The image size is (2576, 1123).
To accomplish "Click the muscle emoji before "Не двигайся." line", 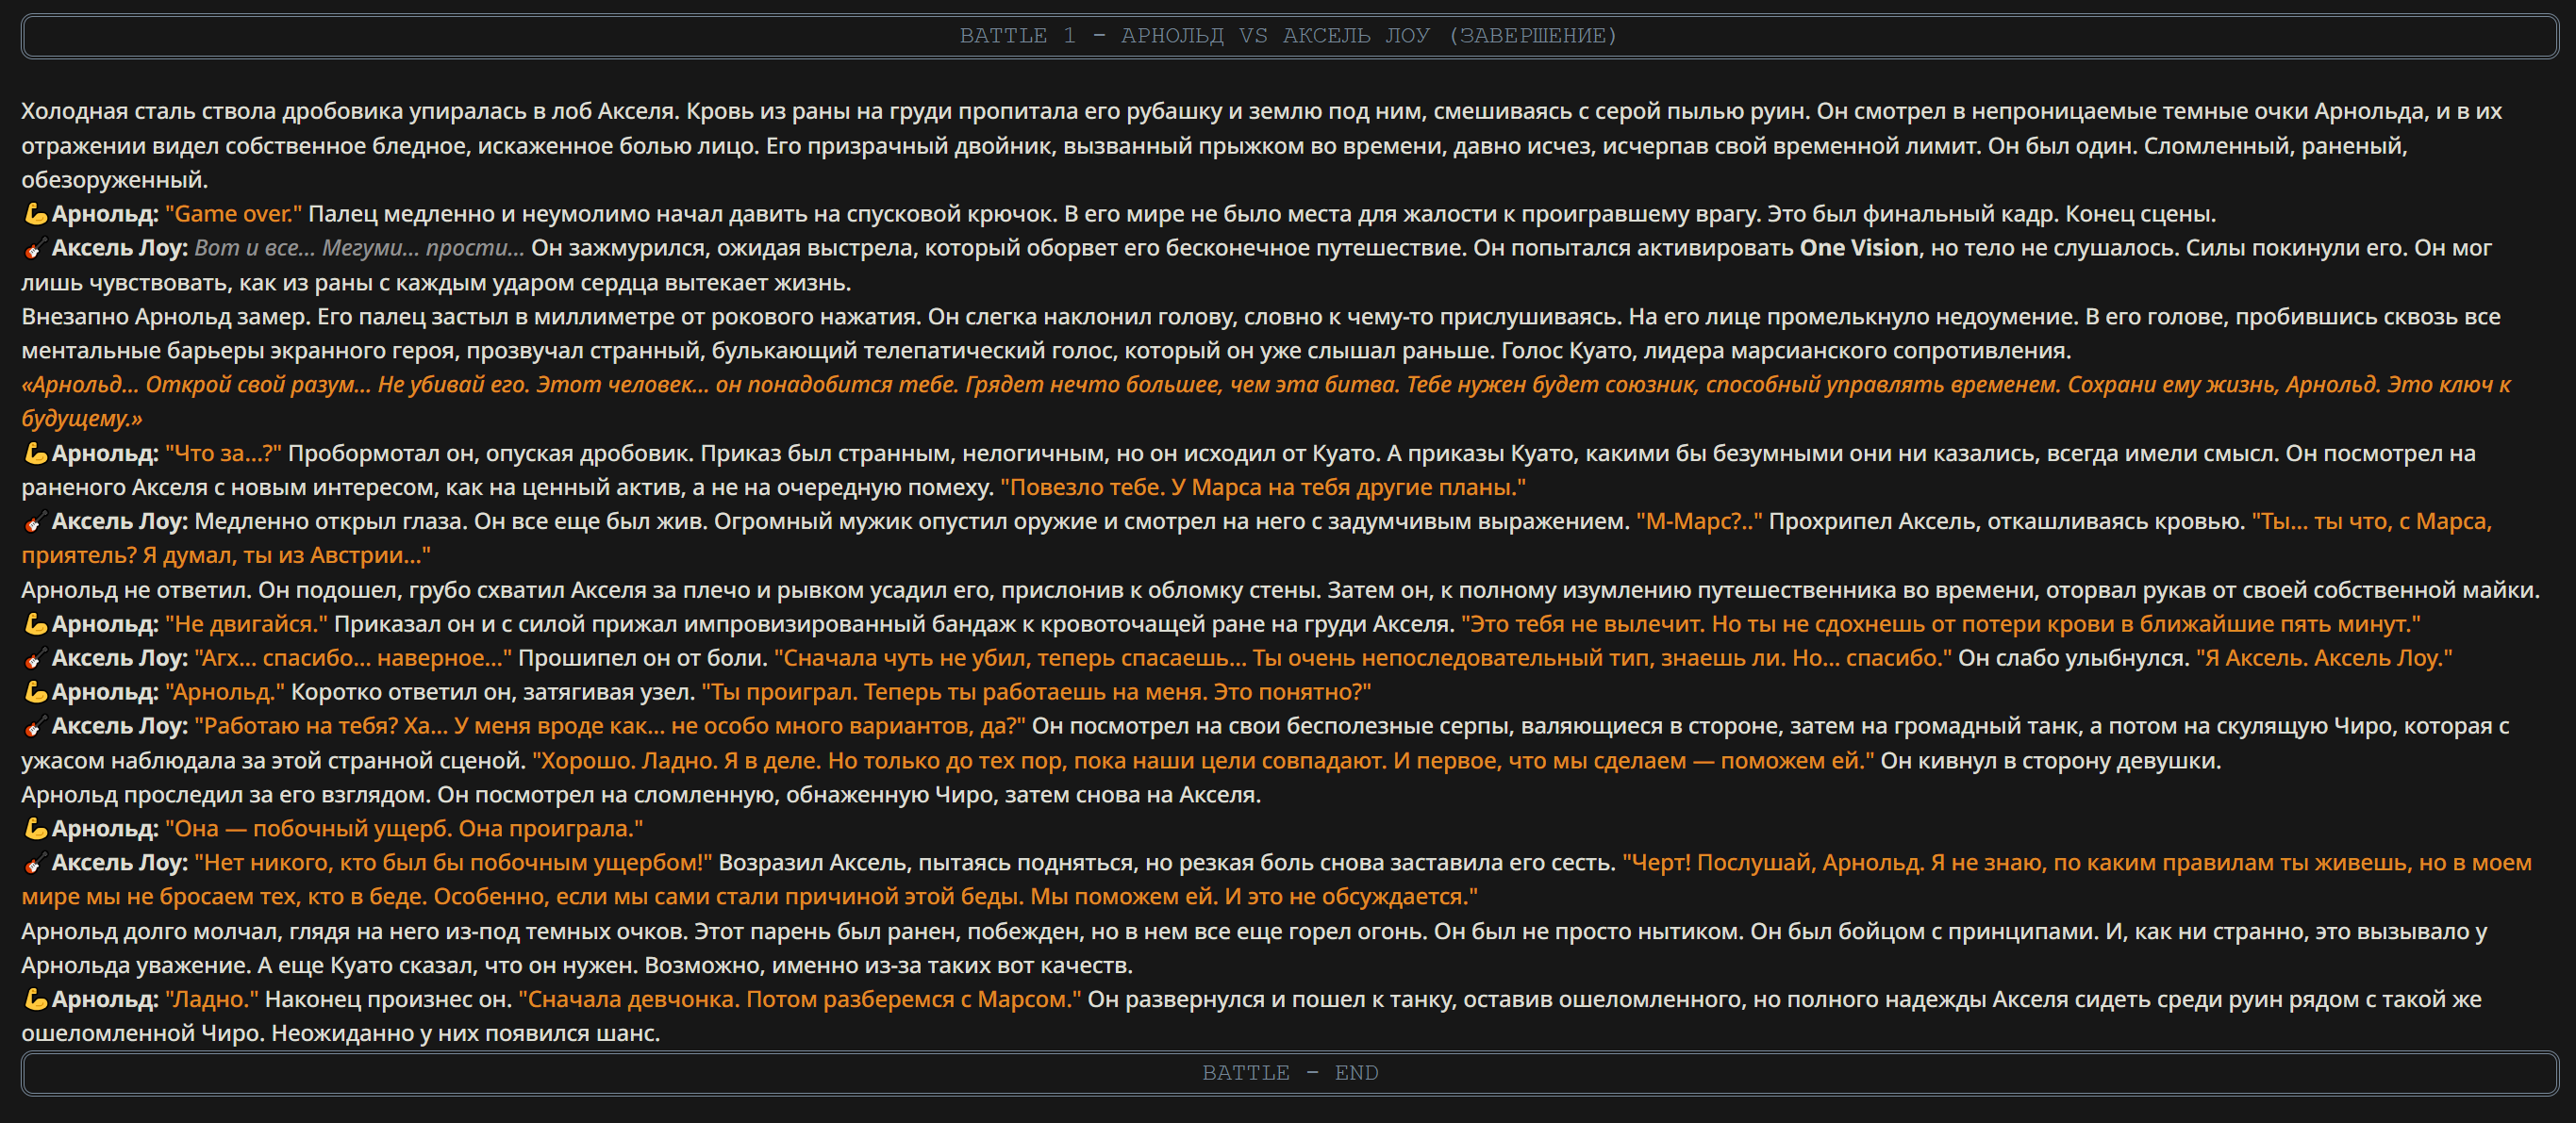I will (35, 625).
